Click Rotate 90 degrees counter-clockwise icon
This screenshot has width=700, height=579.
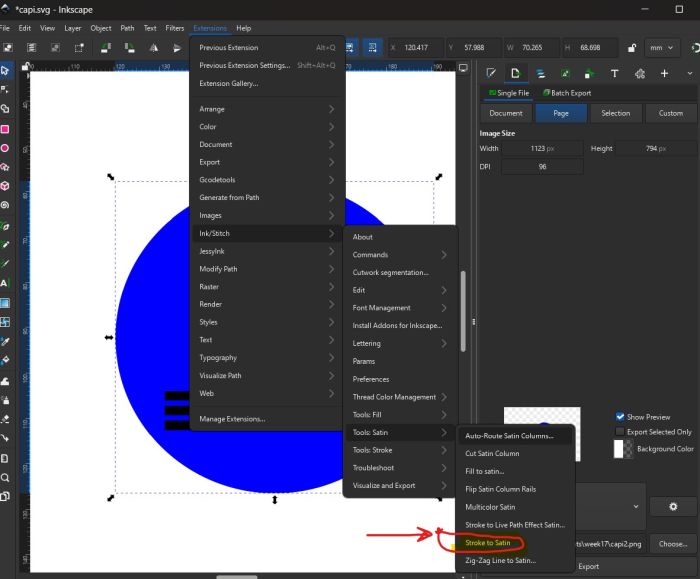pyautogui.click(x=106, y=48)
